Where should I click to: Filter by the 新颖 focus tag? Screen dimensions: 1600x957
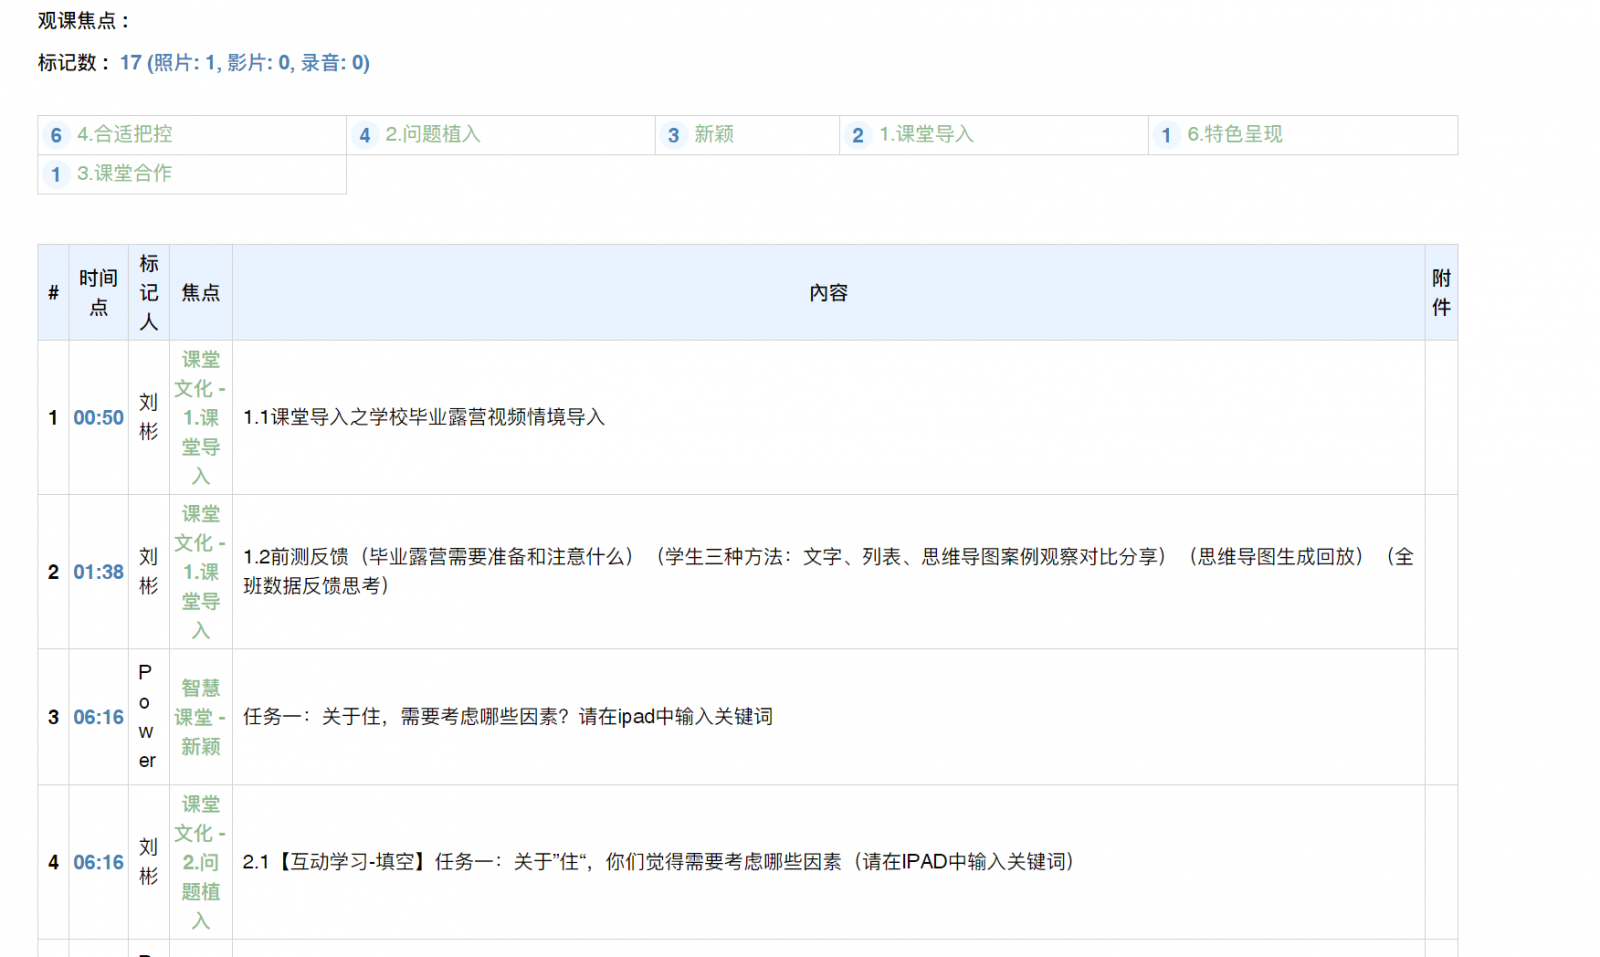click(x=714, y=134)
